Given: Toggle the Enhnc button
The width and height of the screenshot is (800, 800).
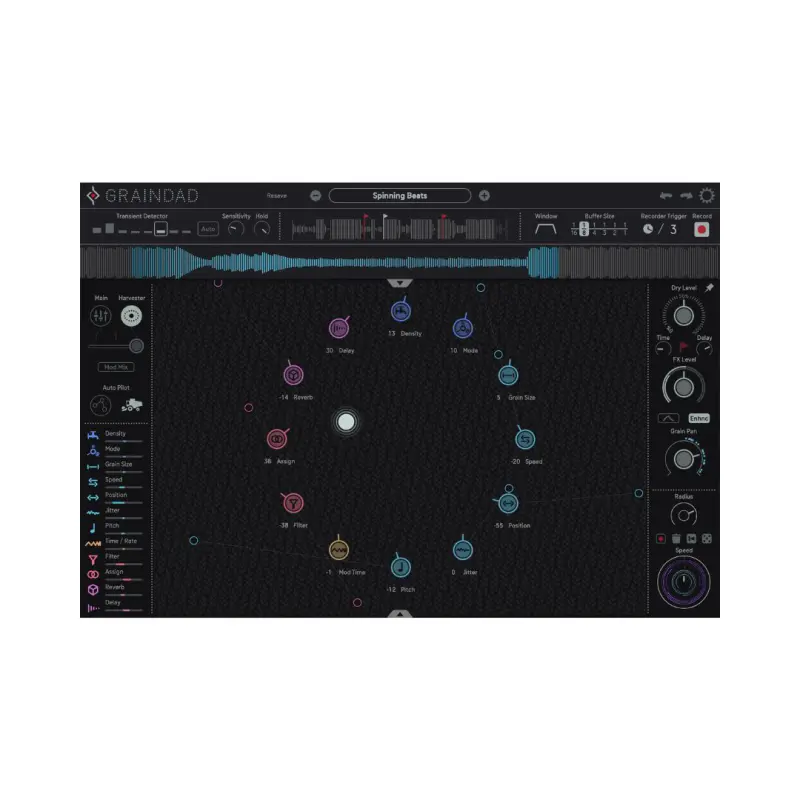Looking at the screenshot, I should click(x=699, y=418).
